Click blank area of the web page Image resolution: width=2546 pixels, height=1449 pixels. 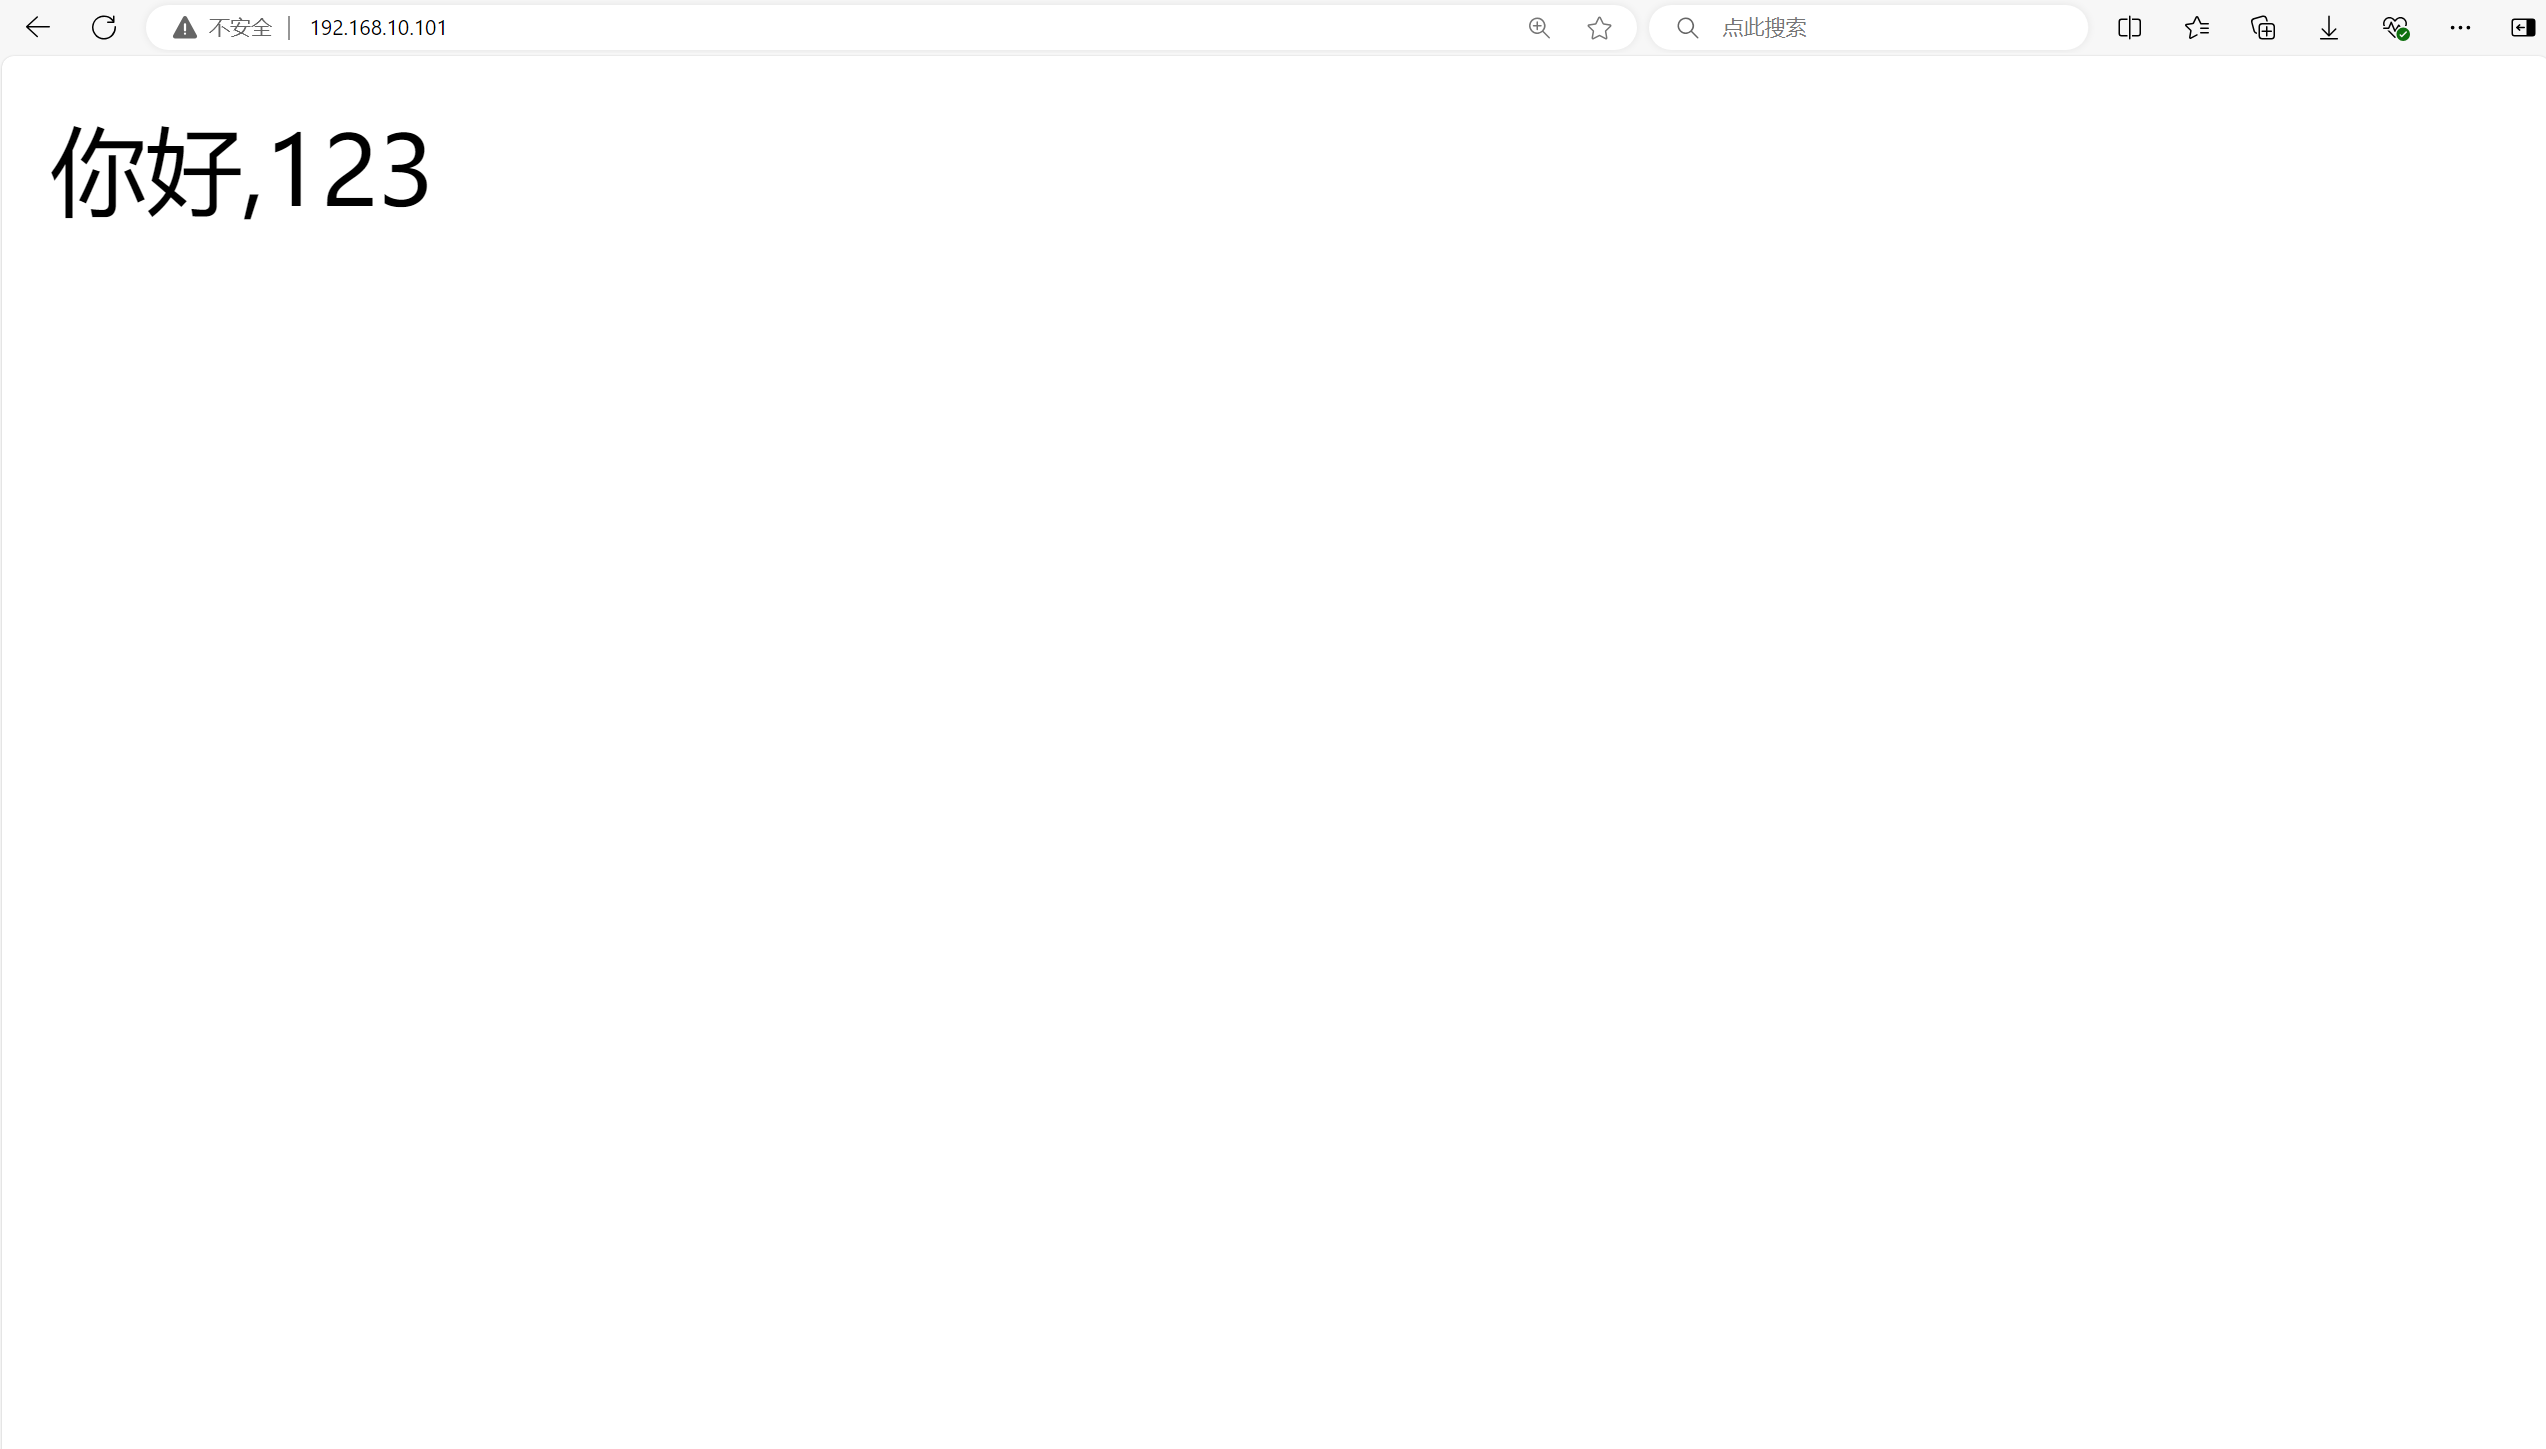pyautogui.click(x=1270, y=800)
